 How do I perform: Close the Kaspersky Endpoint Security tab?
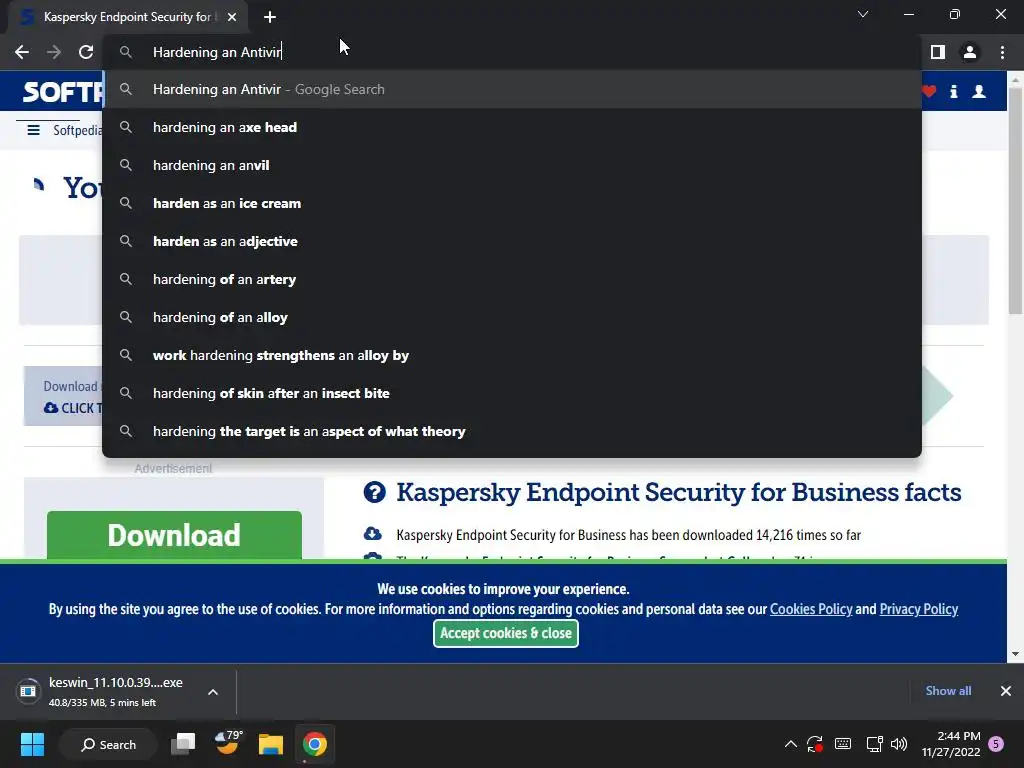point(232,17)
